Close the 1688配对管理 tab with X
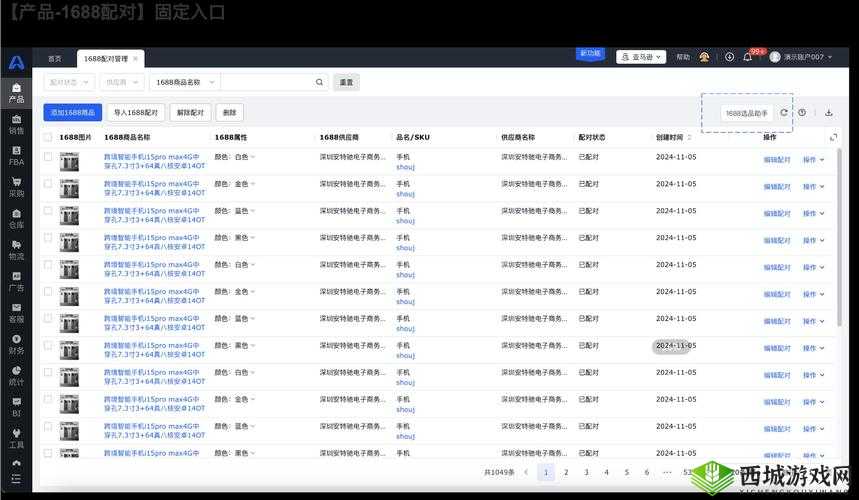Image resolution: width=859 pixels, height=500 pixels. [135, 59]
